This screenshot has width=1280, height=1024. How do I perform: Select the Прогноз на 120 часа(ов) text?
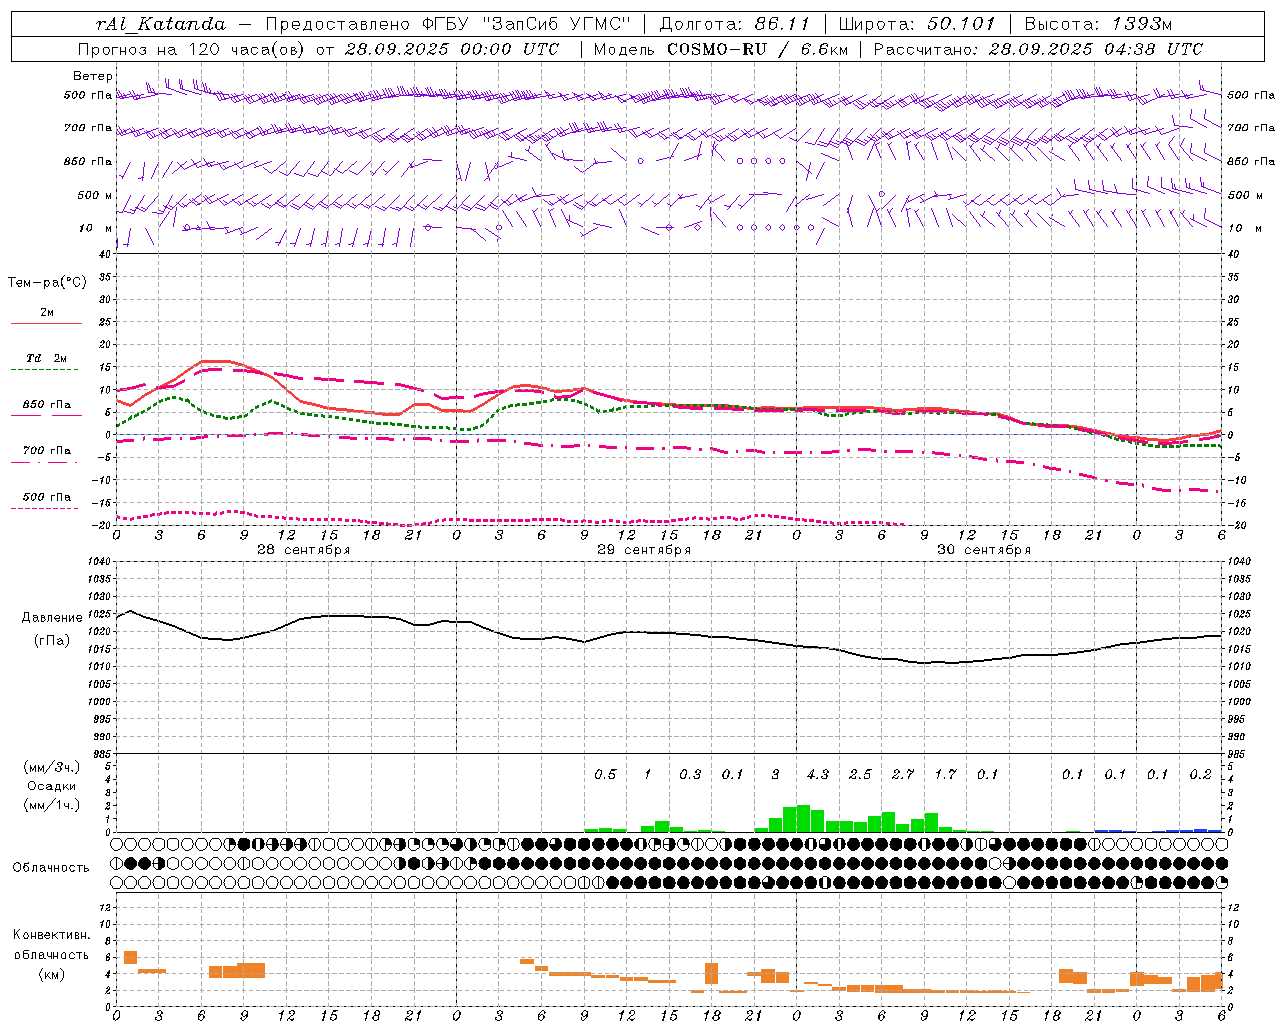click(x=191, y=49)
